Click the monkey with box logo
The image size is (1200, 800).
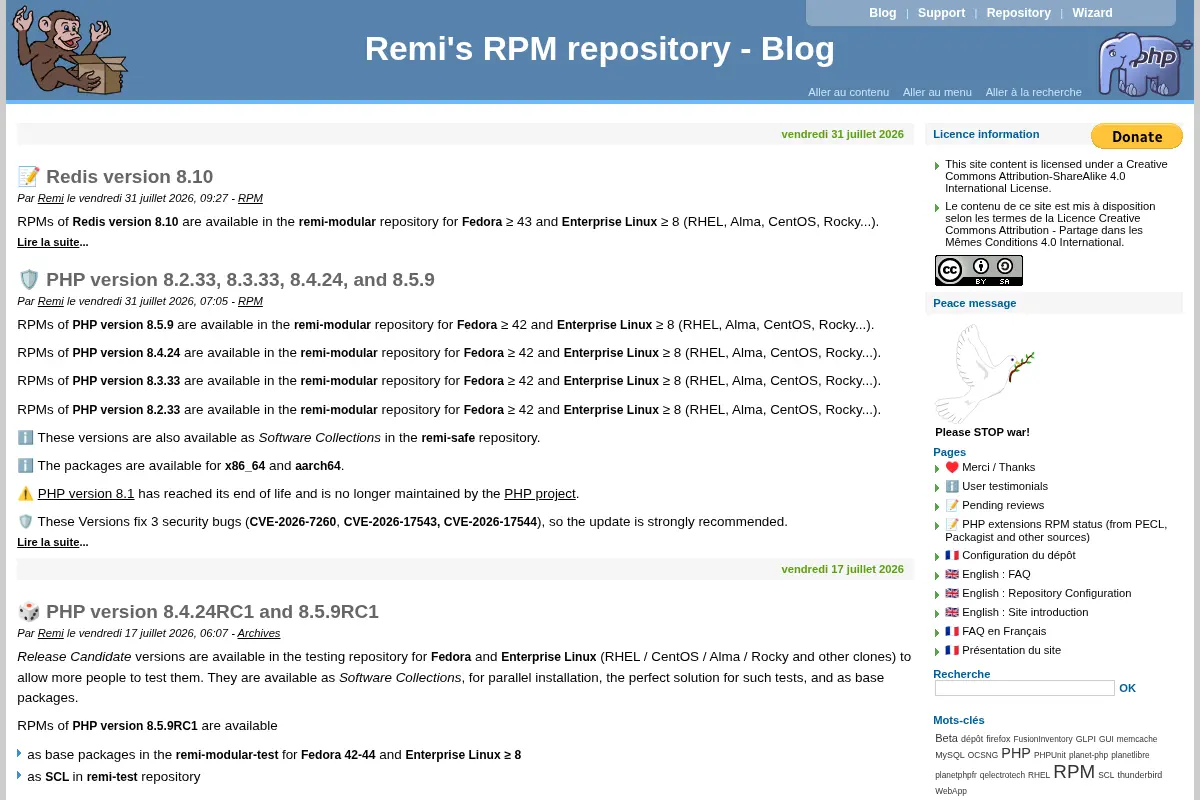click(x=70, y=50)
